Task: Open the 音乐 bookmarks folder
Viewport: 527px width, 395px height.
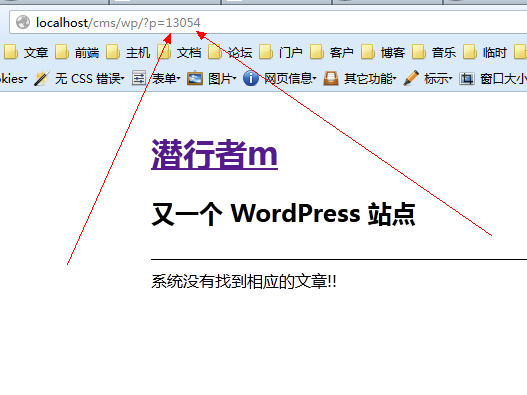Action: tap(434, 52)
